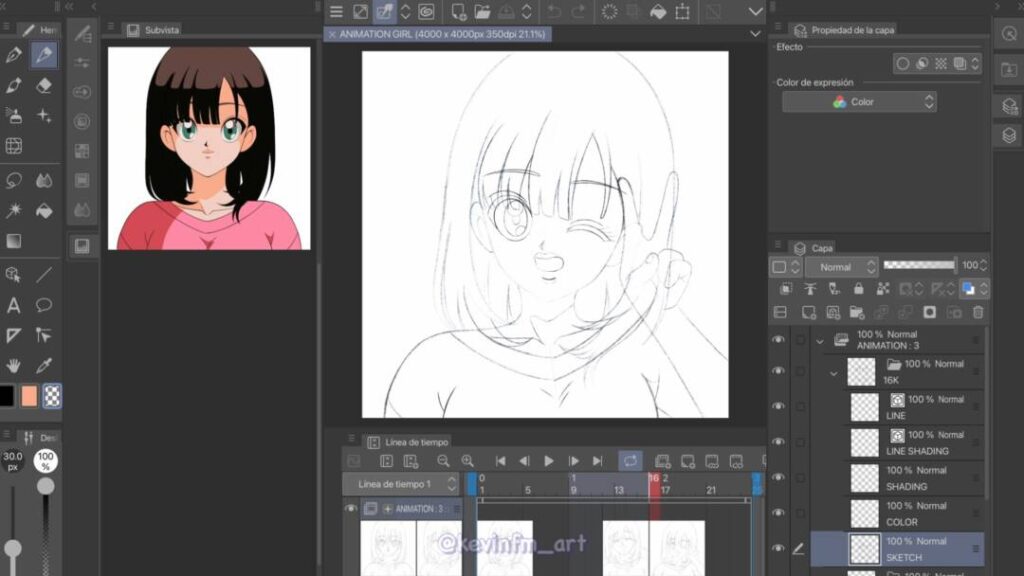Hide the COLOR layer
The width and height of the screenshot is (1024, 576).
point(778,513)
